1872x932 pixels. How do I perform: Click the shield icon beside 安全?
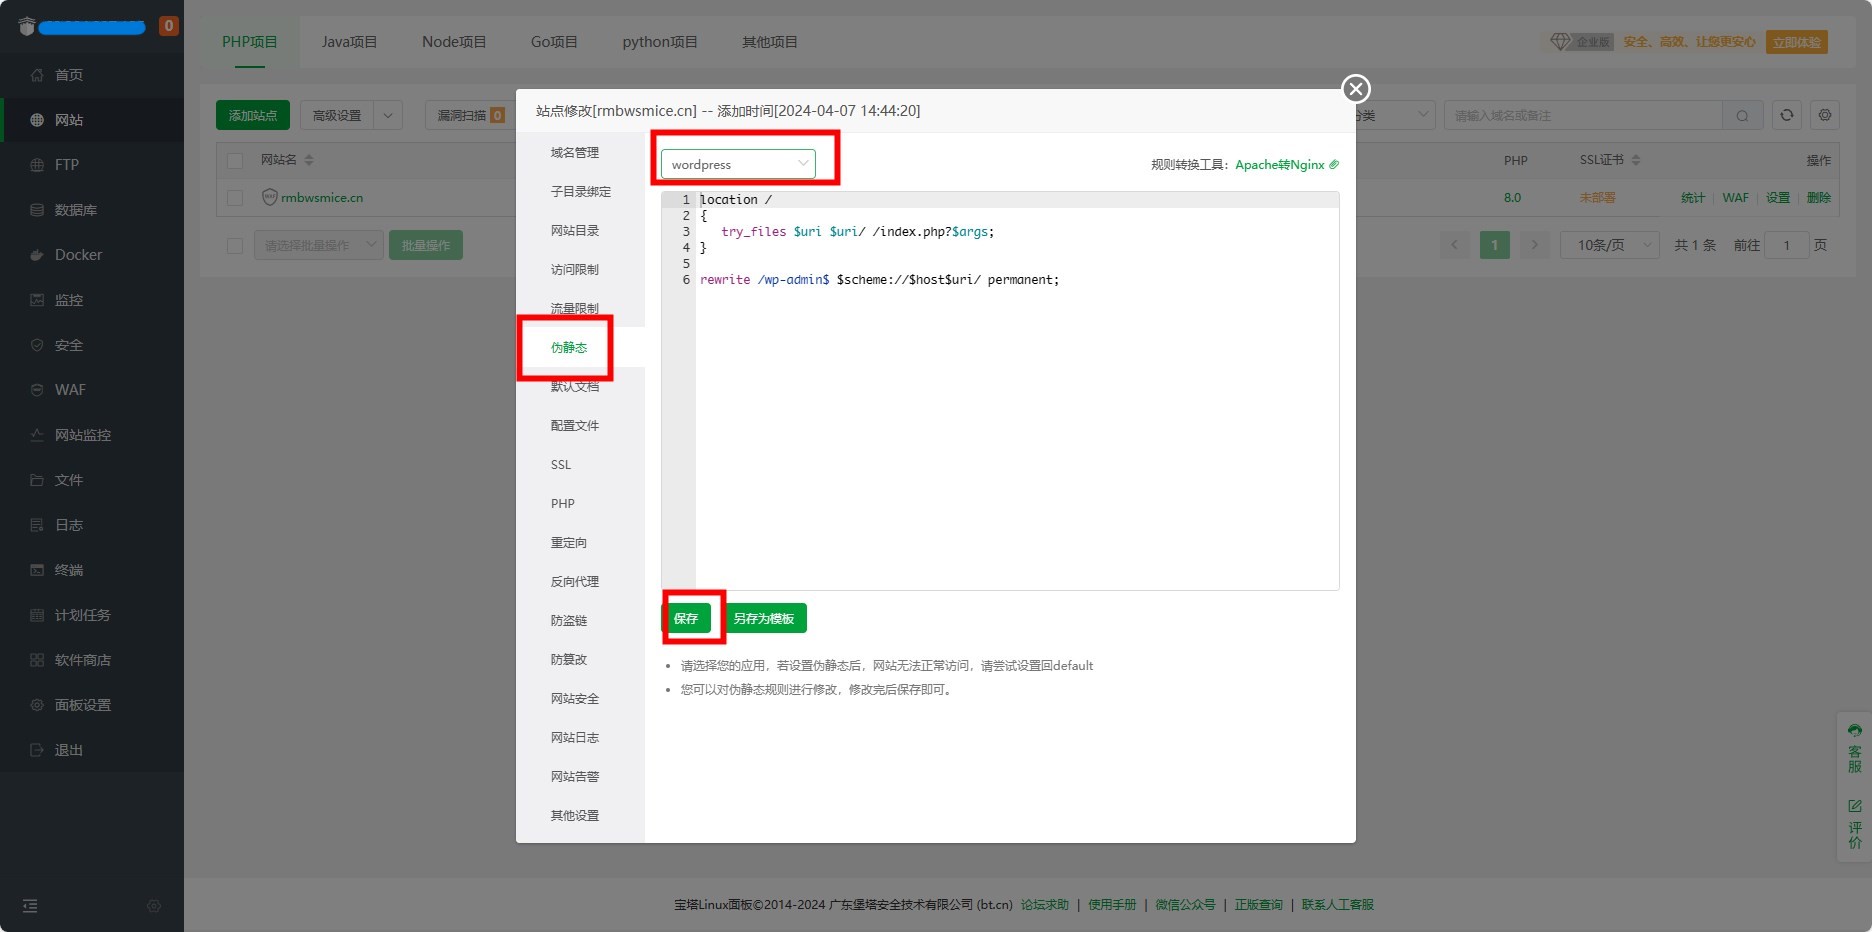(x=37, y=345)
